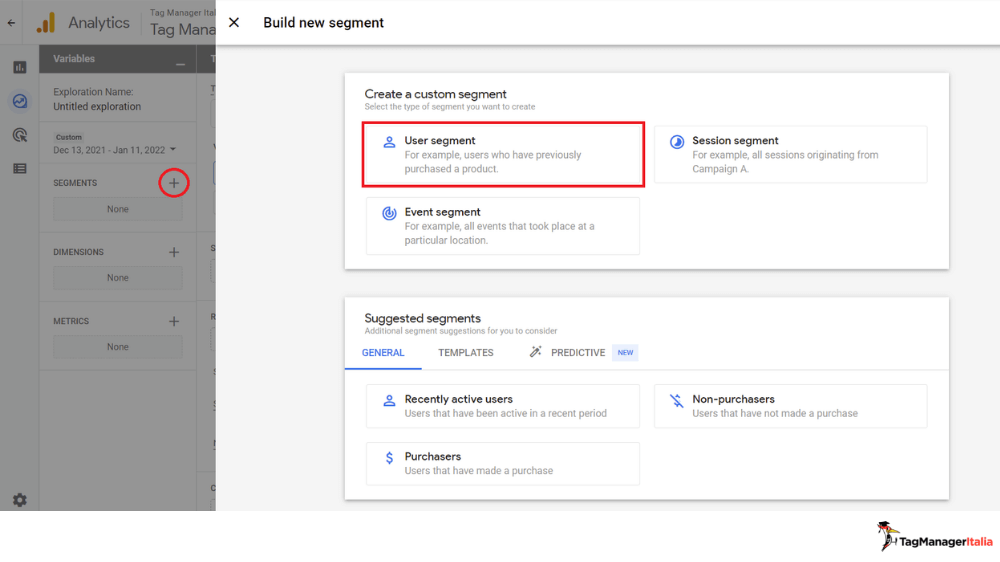This screenshot has width=1000, height=562.
Task: Open Advertising from the sidebar icon
Action: coord(20,135)
